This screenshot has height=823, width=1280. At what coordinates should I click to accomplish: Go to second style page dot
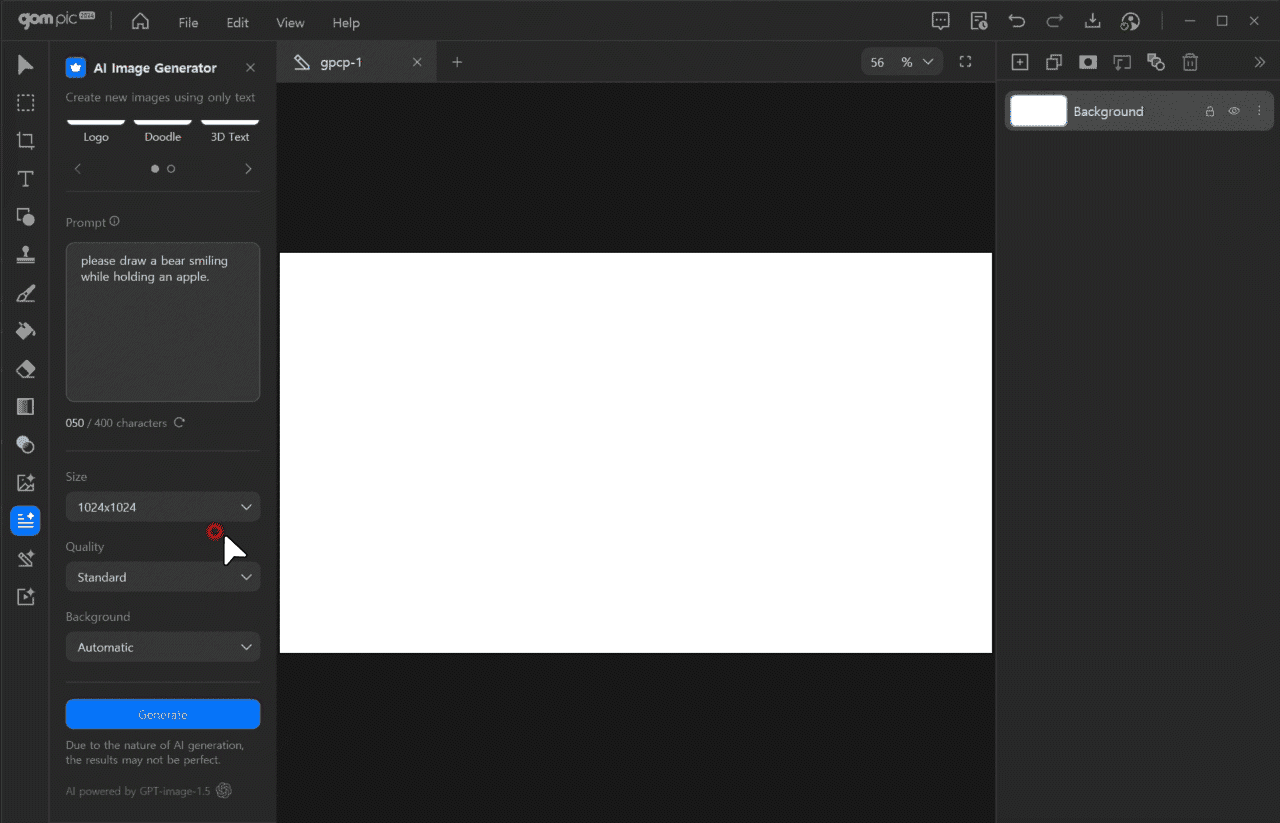[171, 169]
